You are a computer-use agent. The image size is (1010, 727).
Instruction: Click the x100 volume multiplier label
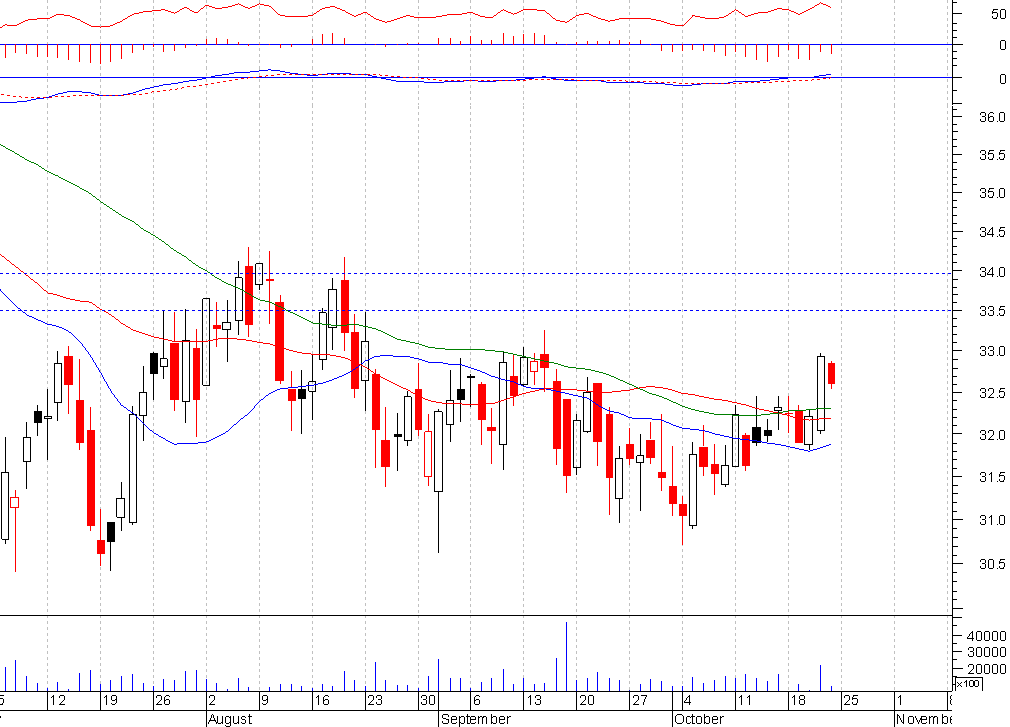[968, 683]
